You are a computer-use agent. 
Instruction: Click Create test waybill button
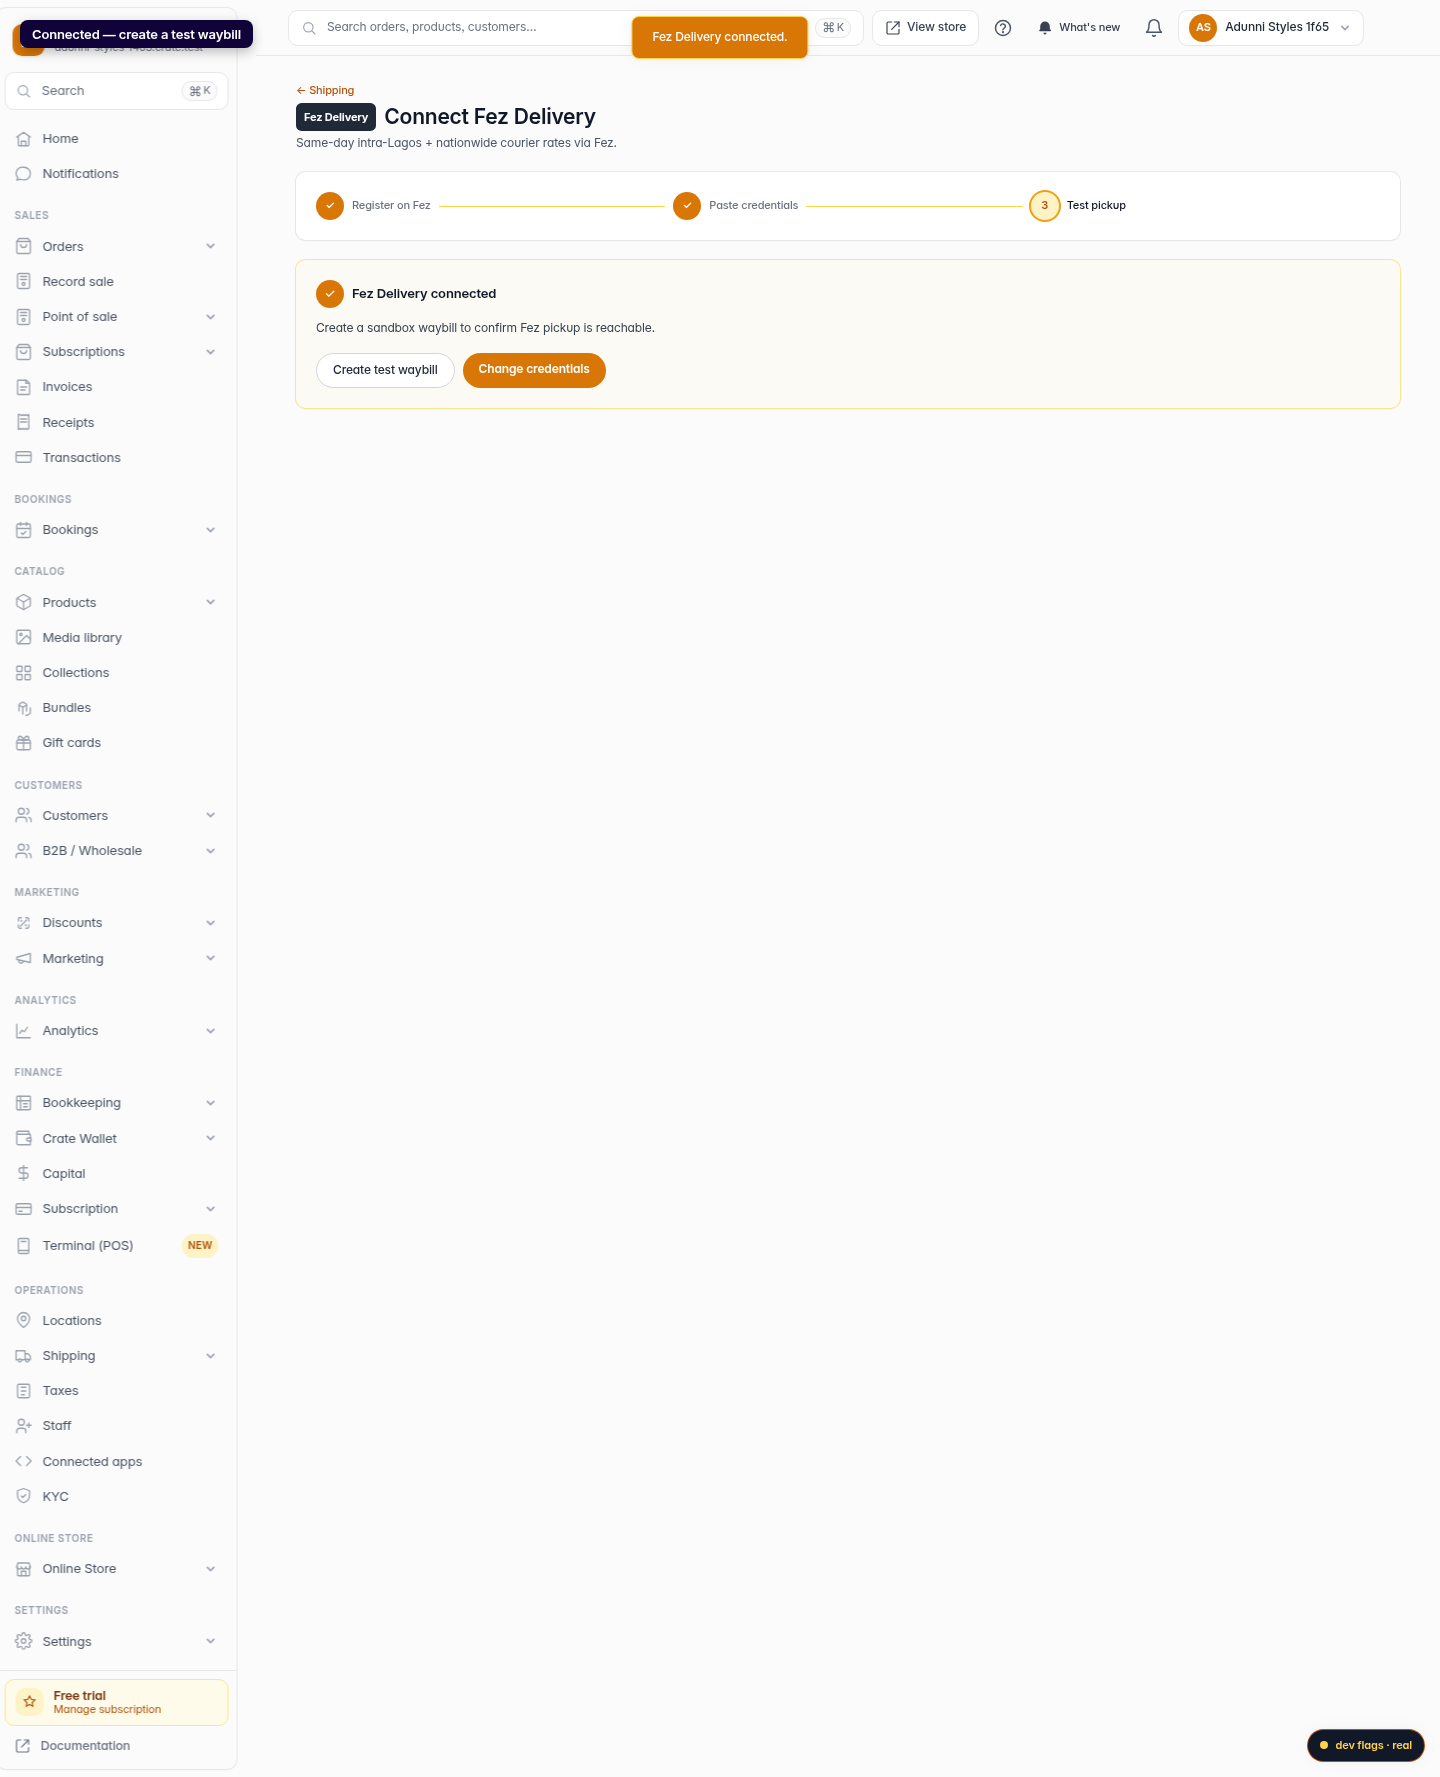[x=385, y=370]
